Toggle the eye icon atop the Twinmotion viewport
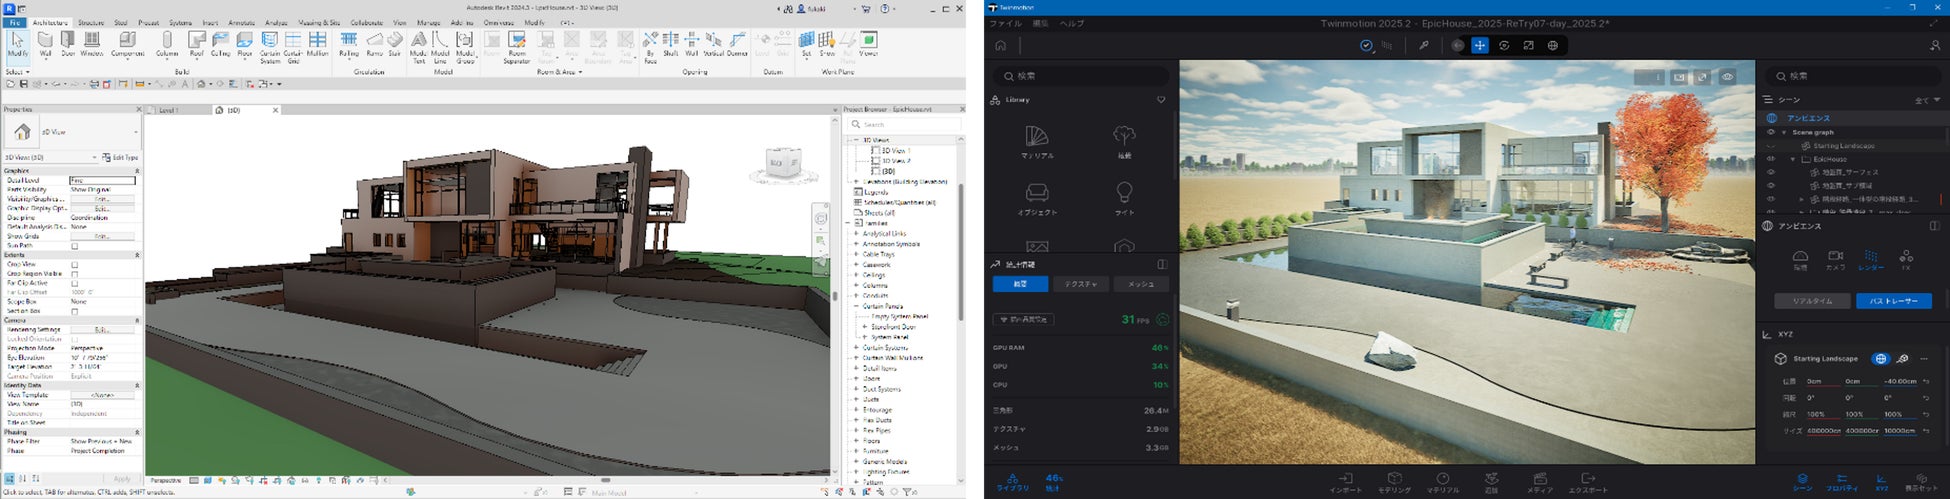Screen dimensions: 1950x499 pos(1728,77)
